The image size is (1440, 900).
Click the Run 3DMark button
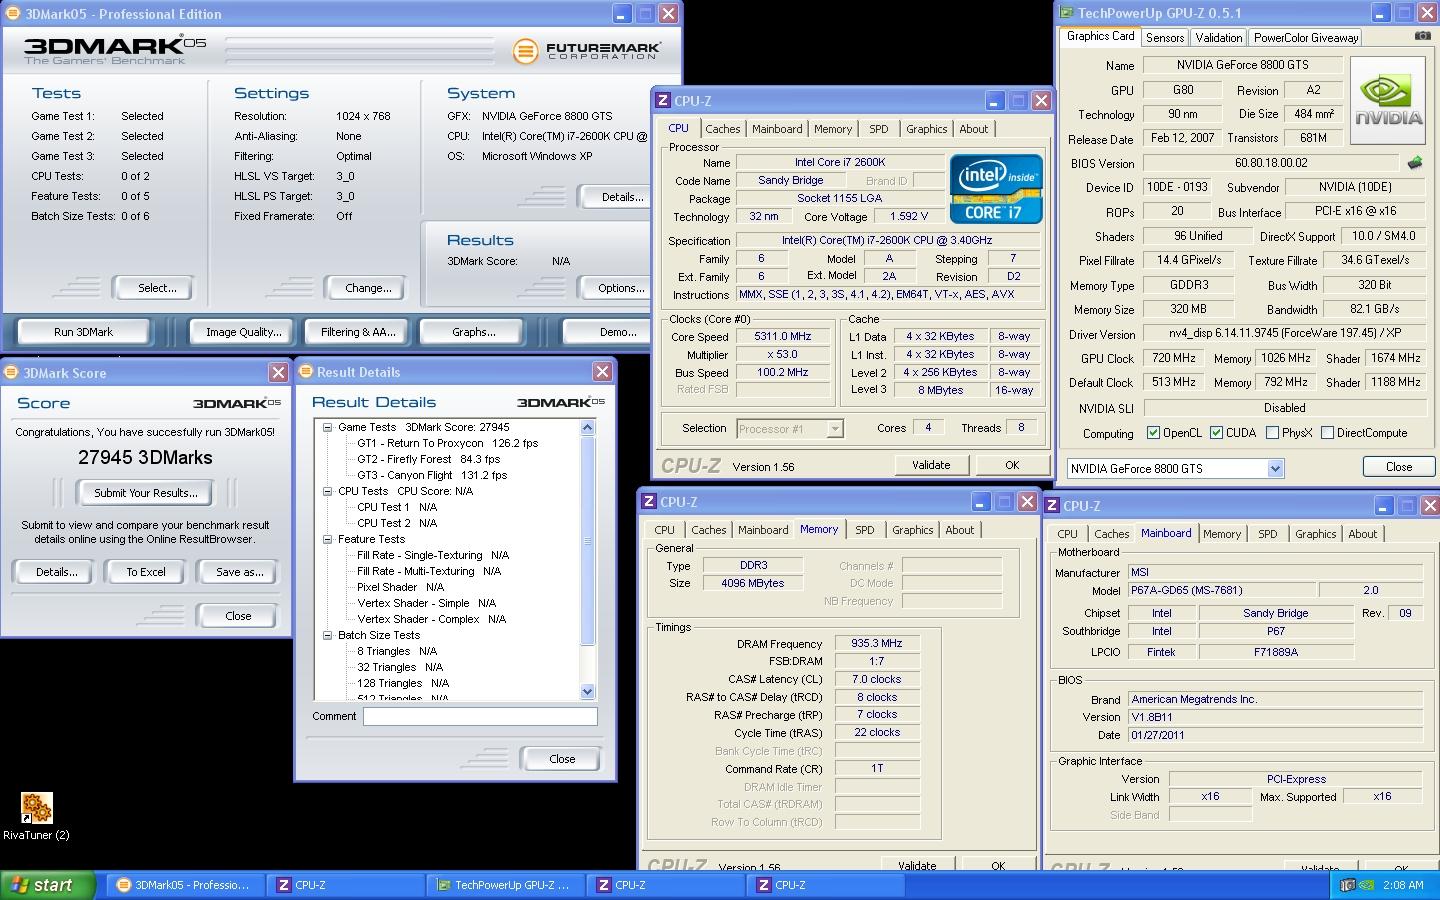pos(83,332)
